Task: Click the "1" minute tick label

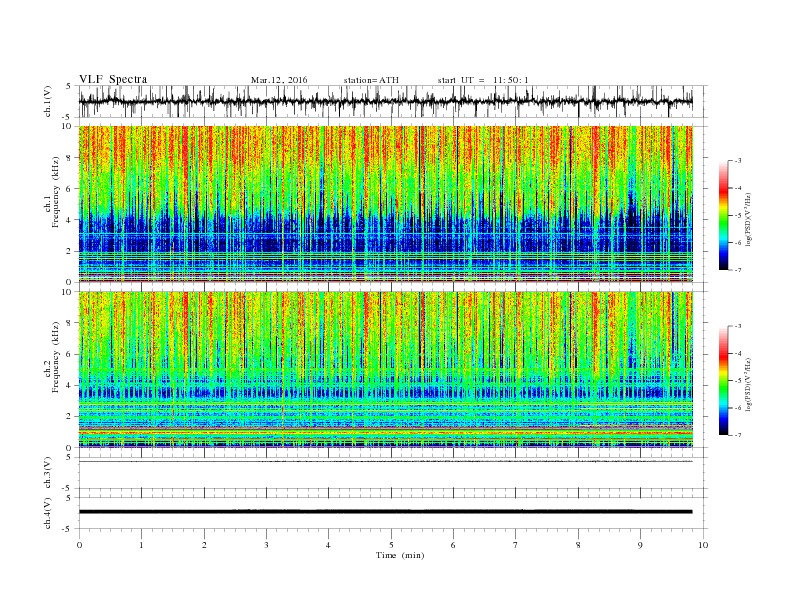Action: (141, 545)
